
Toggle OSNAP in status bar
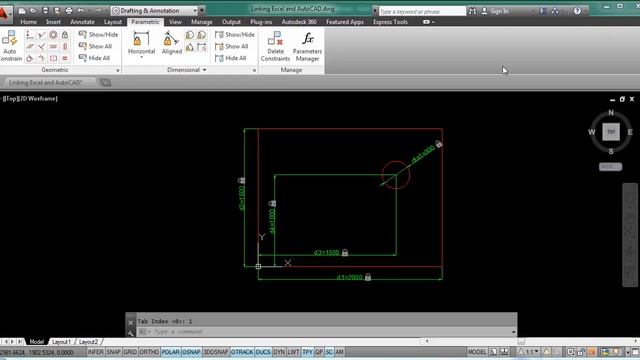tap(191, 352)
